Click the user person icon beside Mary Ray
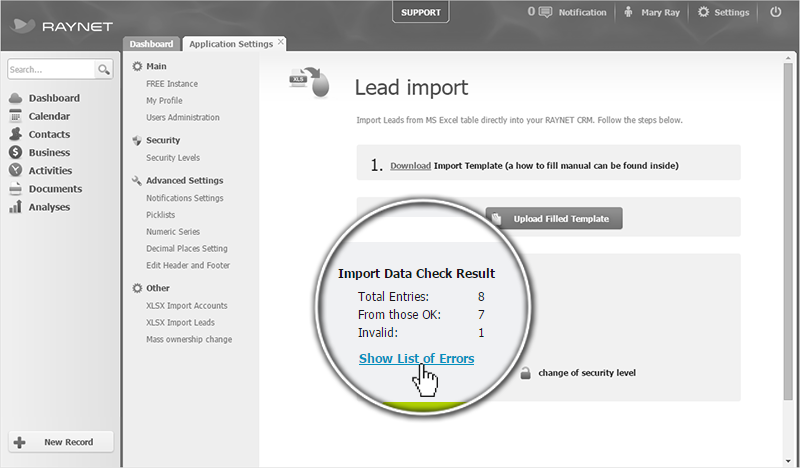 tap(629, 12)
